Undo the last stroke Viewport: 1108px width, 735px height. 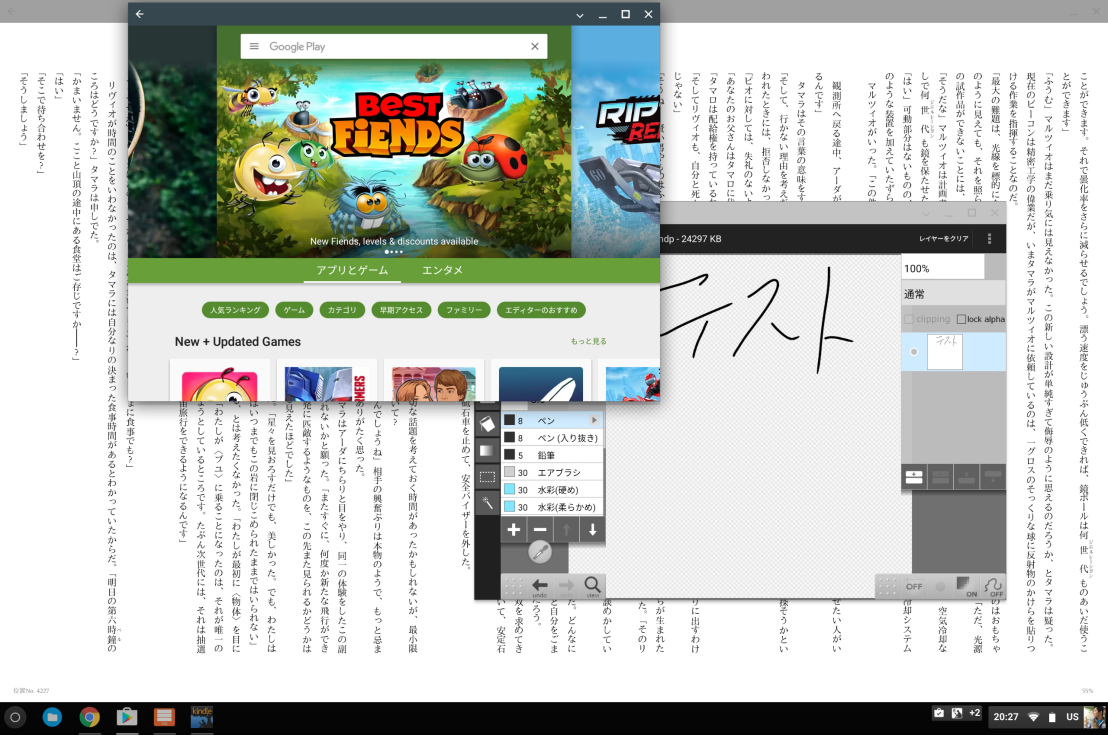[x=540, y=586]
